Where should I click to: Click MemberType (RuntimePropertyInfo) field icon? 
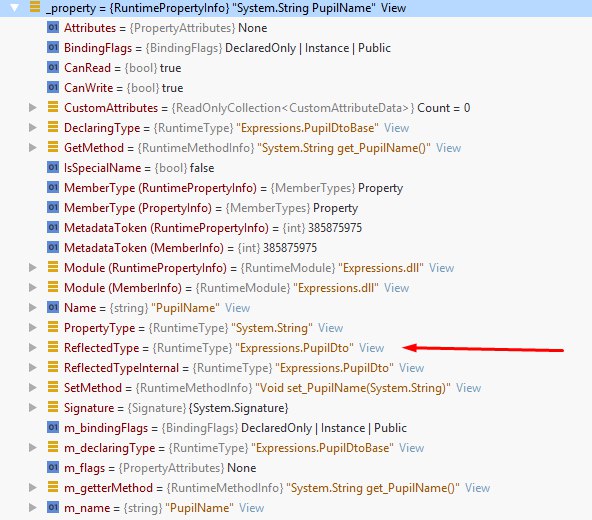(53, 187)
